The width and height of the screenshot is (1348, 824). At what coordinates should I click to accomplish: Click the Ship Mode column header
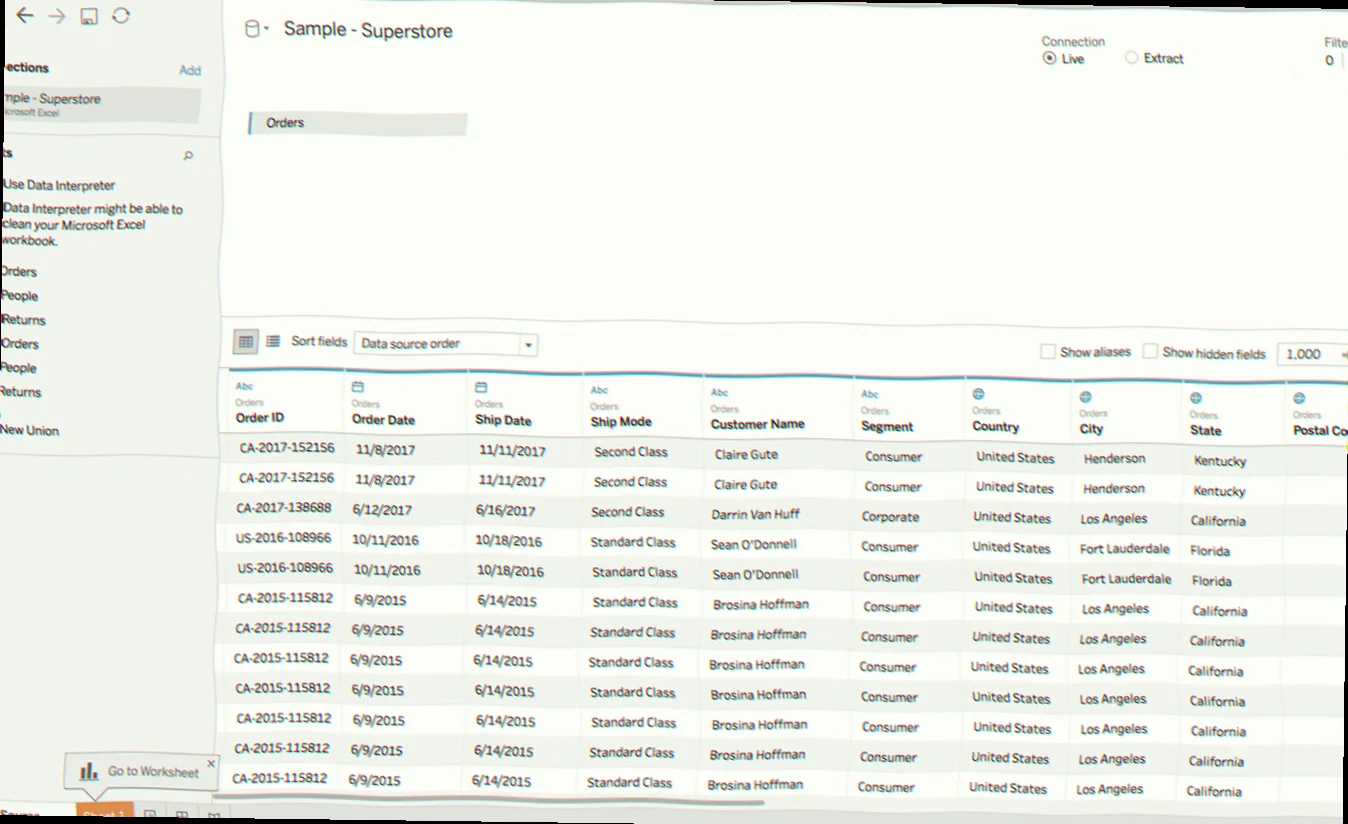pos(621,422)
